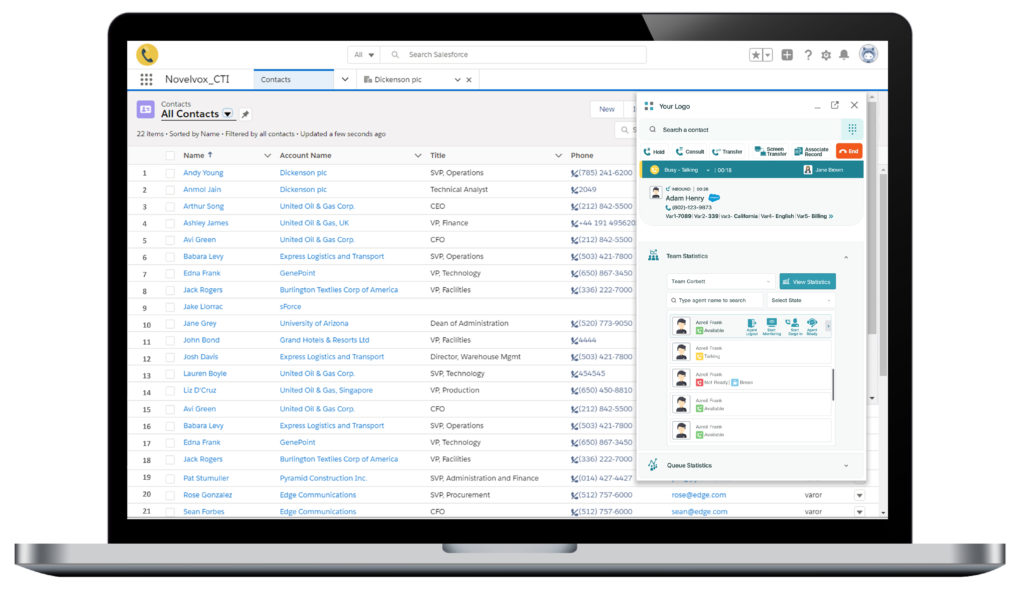Click the Search Salesforce field
This screenshot has height=598, width=1024.
[514, 55]
